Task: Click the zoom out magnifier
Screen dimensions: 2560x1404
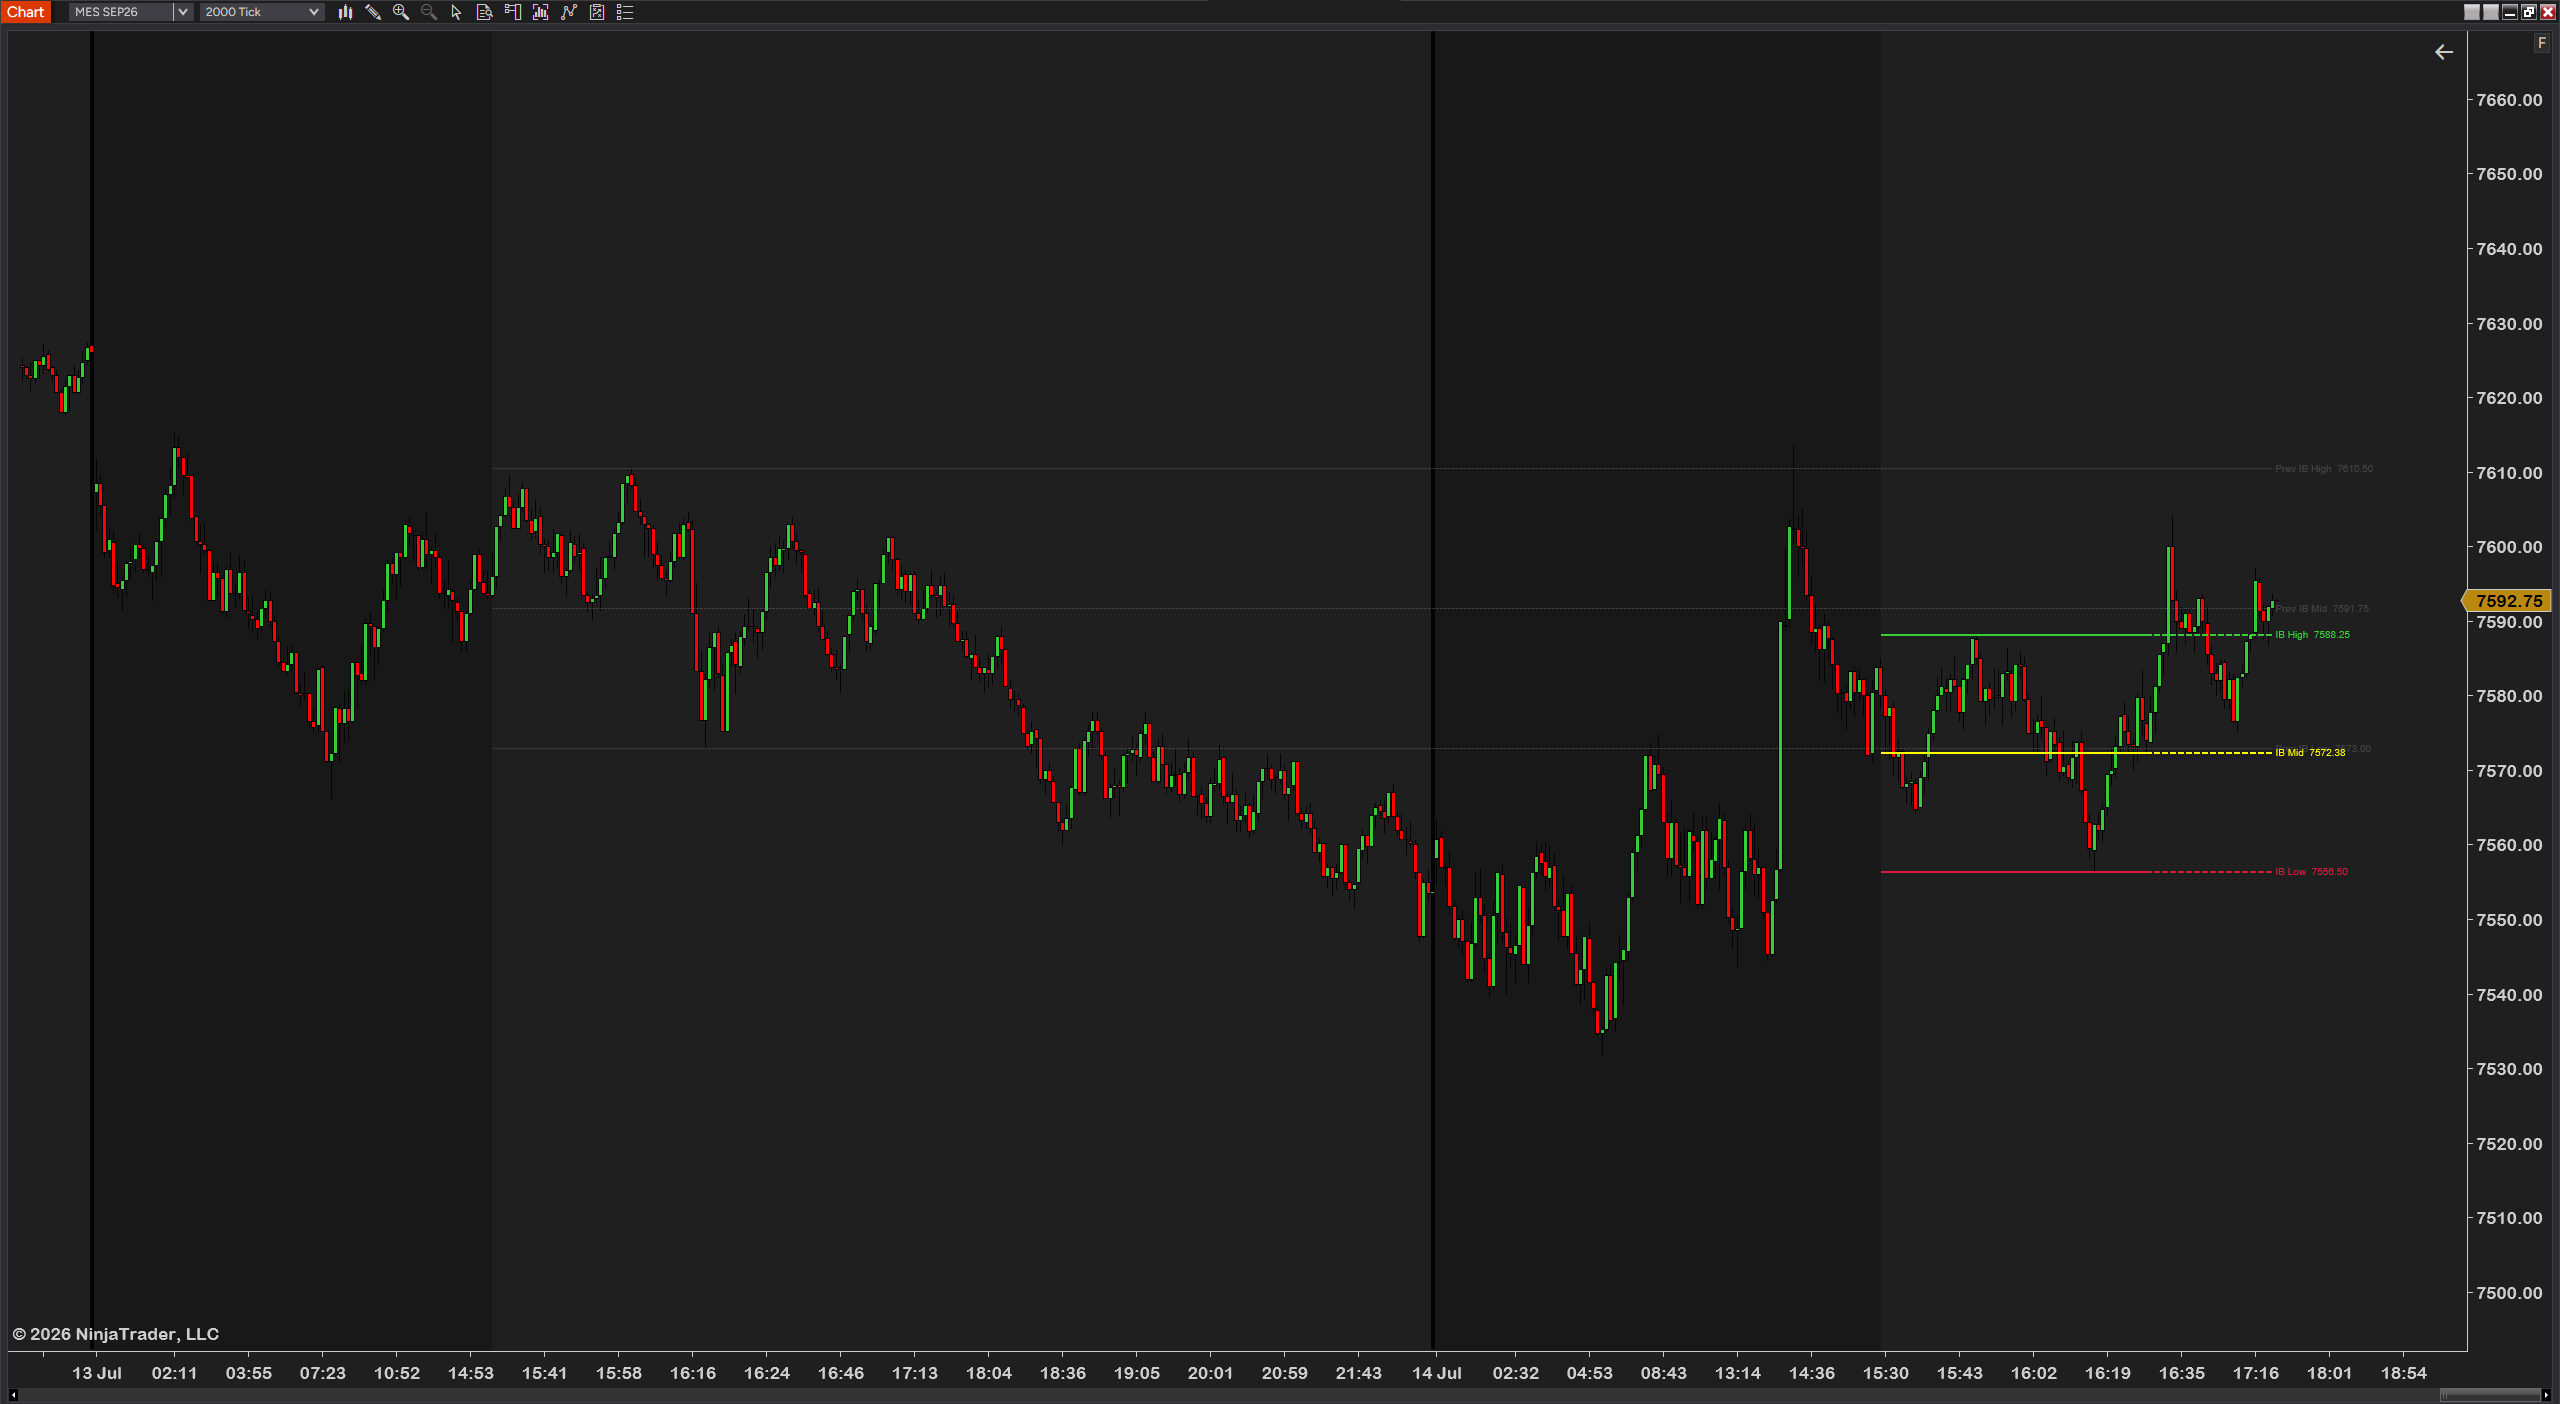Action: (429, 12)
